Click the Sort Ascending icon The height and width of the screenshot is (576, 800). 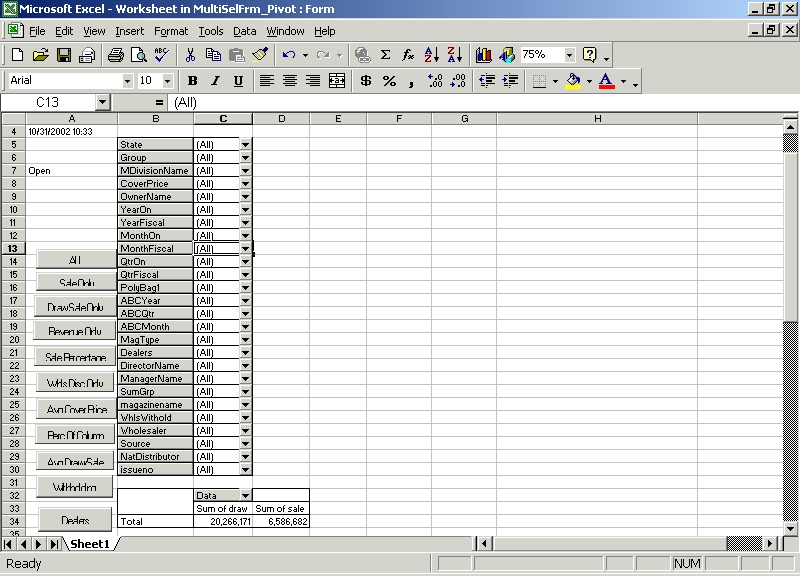(x=432, y=55)
